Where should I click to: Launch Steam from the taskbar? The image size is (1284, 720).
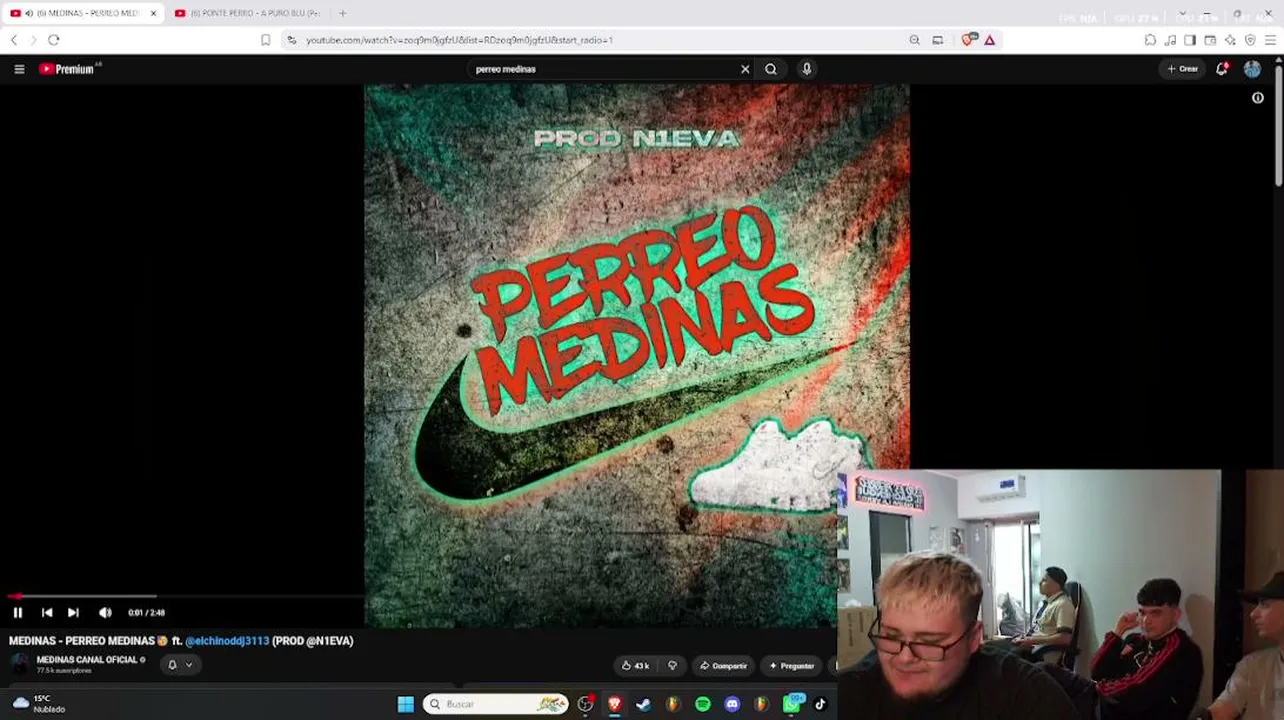(643, 704)
